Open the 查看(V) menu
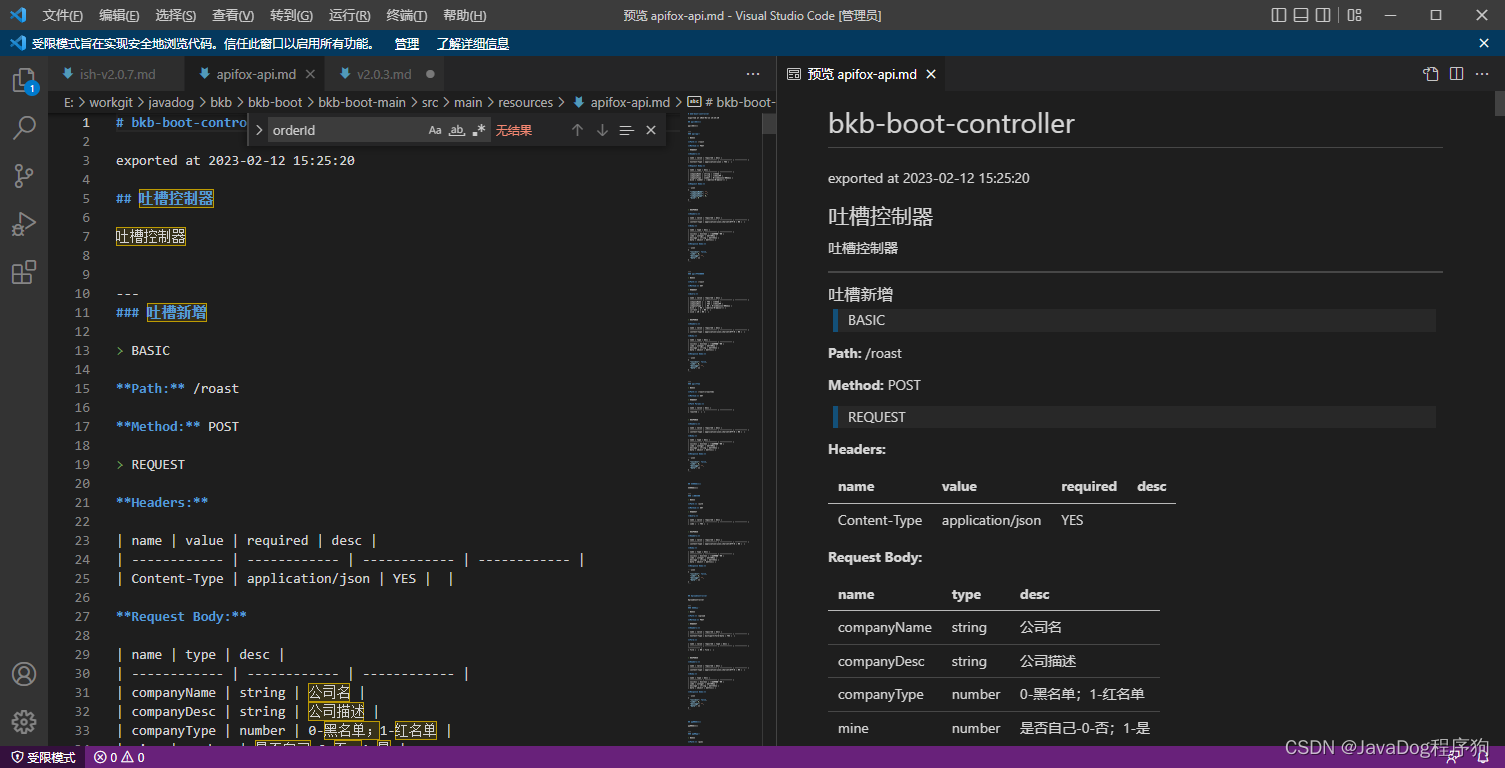The image size is (1505, 768). click(x=233, y=15)
